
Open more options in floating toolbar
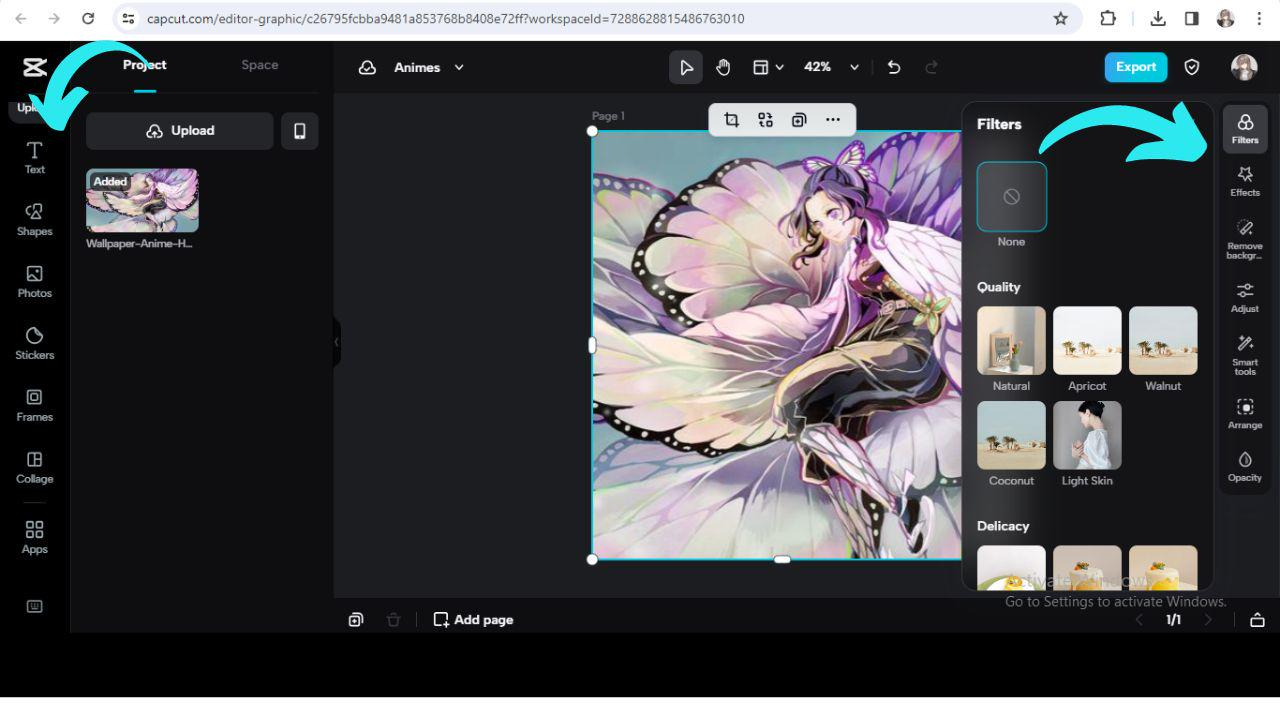click(x=833, y=120)
